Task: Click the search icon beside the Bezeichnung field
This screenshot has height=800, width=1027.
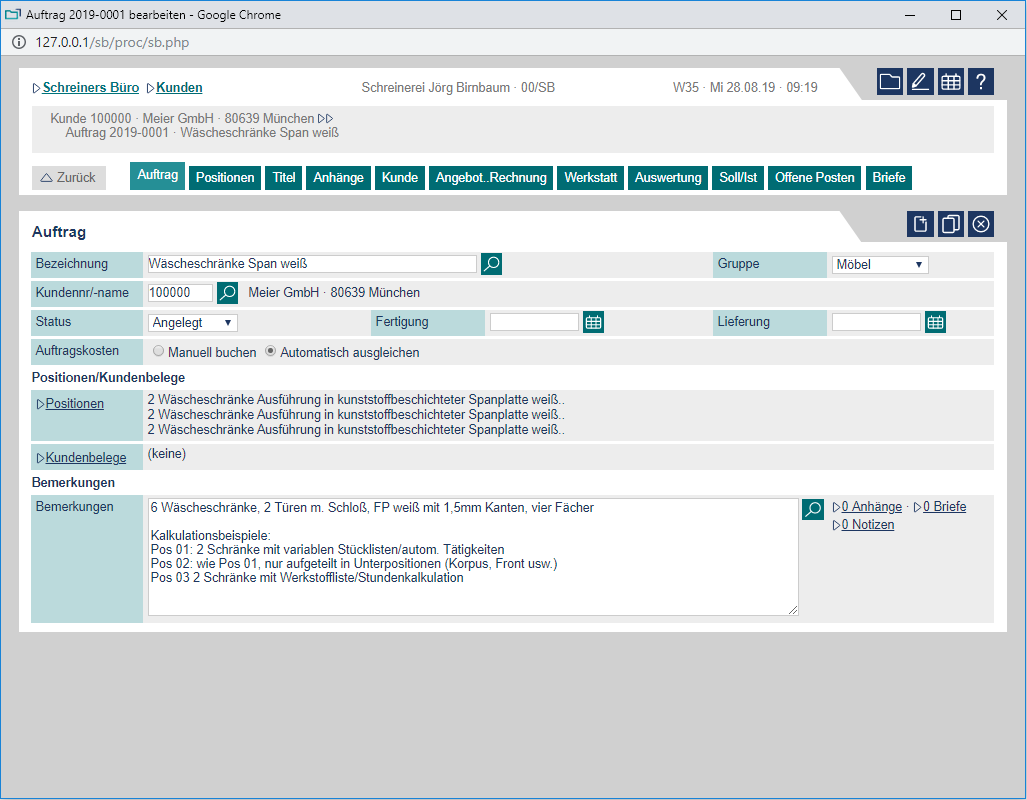Action: point(491,264)
